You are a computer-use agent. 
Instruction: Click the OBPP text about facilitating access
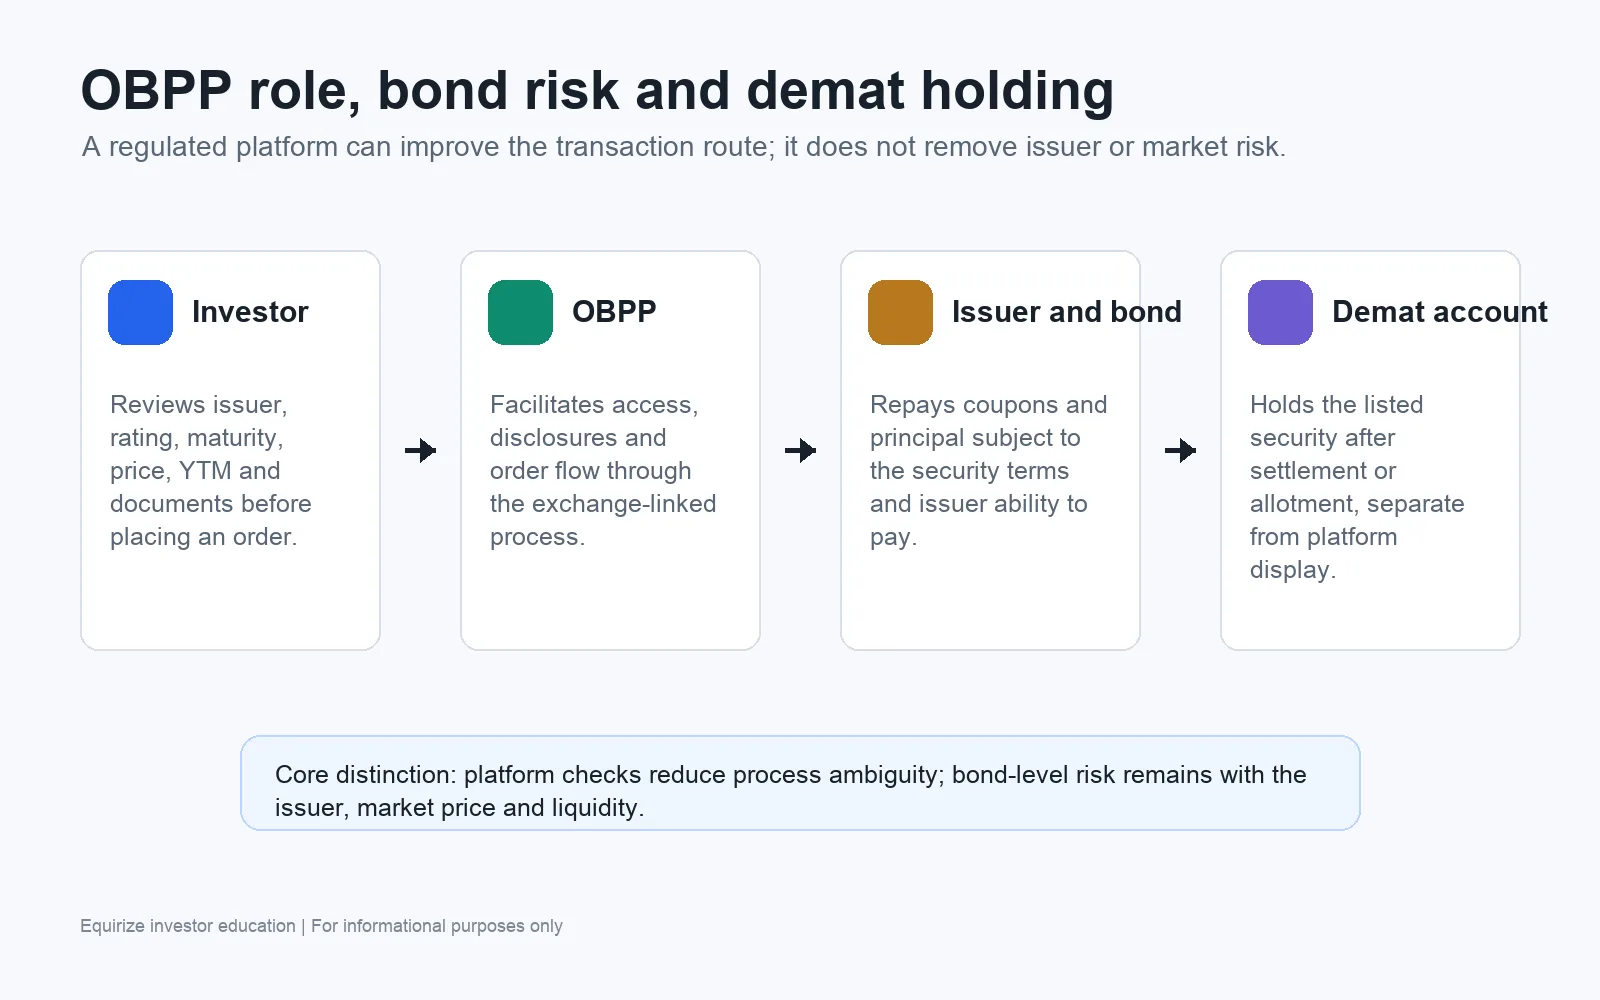pos(603,470)
